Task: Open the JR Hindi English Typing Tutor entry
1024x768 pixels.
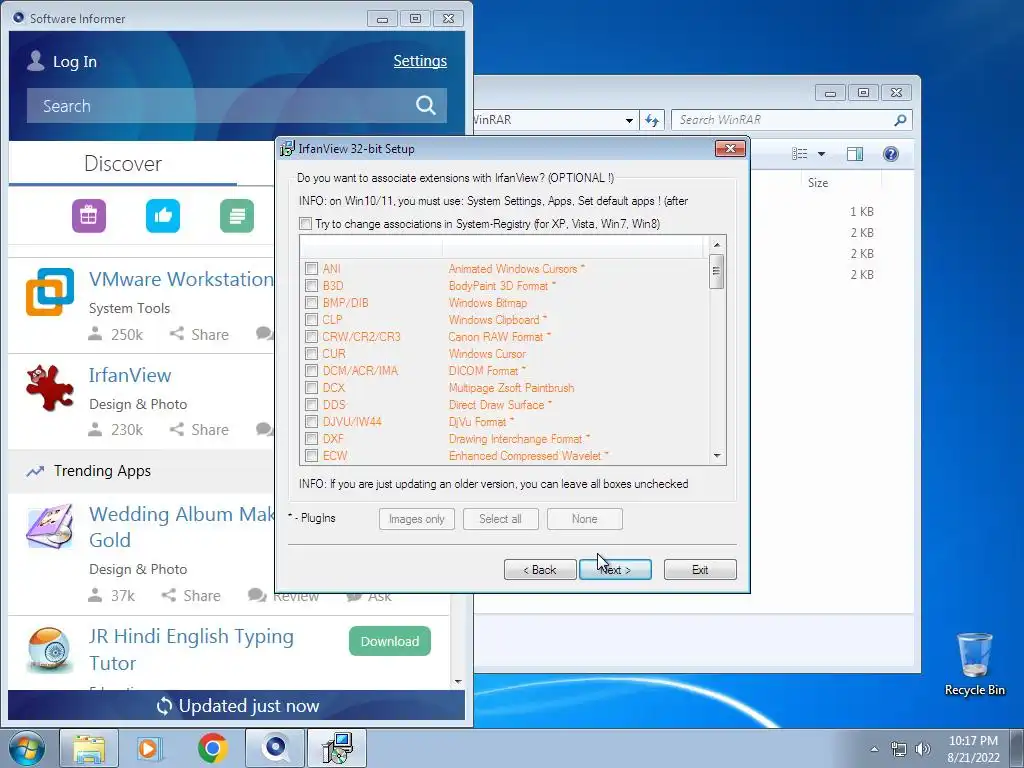Action: [x=191, y=649]
